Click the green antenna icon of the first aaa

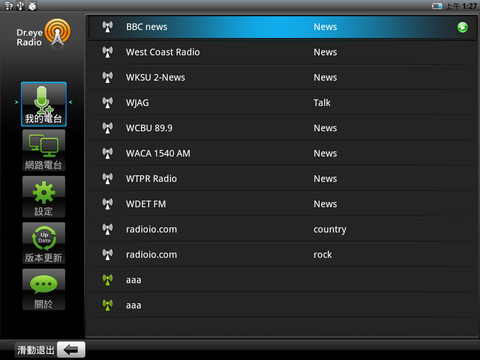(107, 280)
